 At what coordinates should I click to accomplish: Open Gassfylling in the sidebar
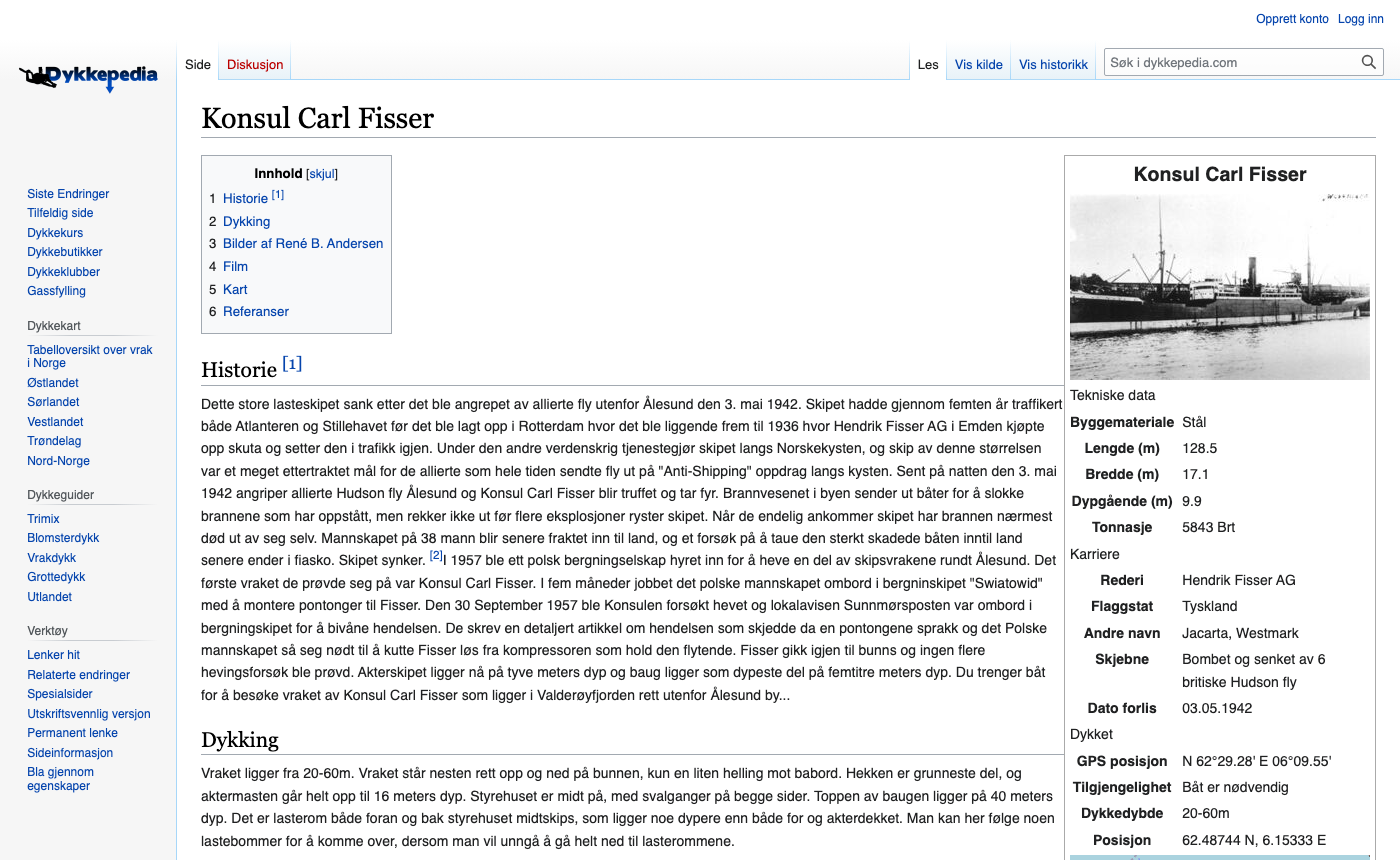56,291
